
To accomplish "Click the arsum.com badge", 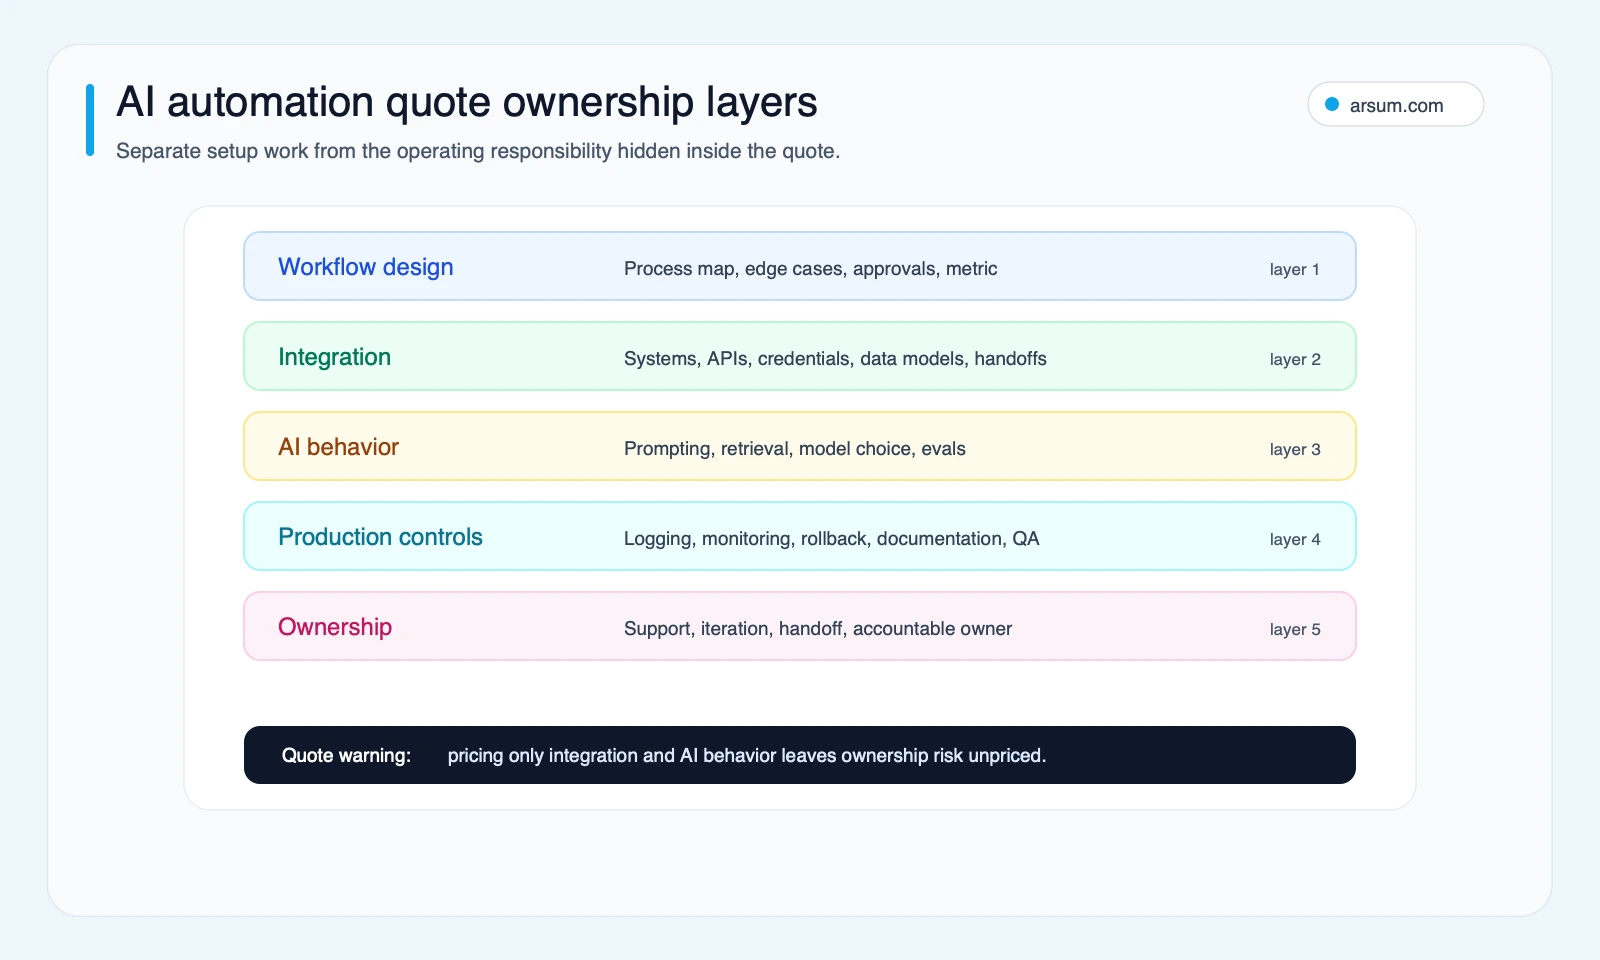I will [x=1395, y=104].
